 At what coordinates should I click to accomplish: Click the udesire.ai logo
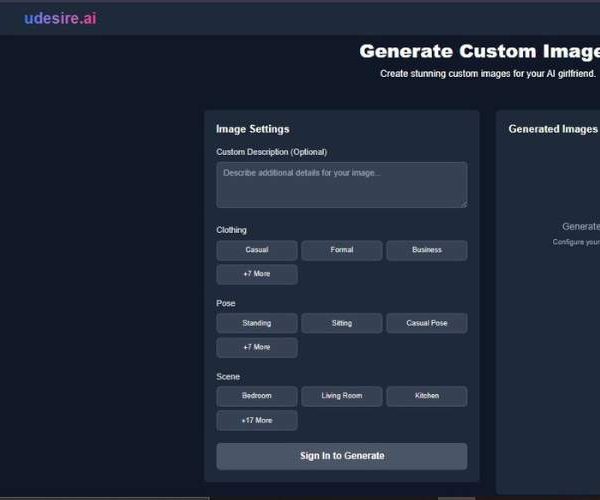tap(60, 18)
